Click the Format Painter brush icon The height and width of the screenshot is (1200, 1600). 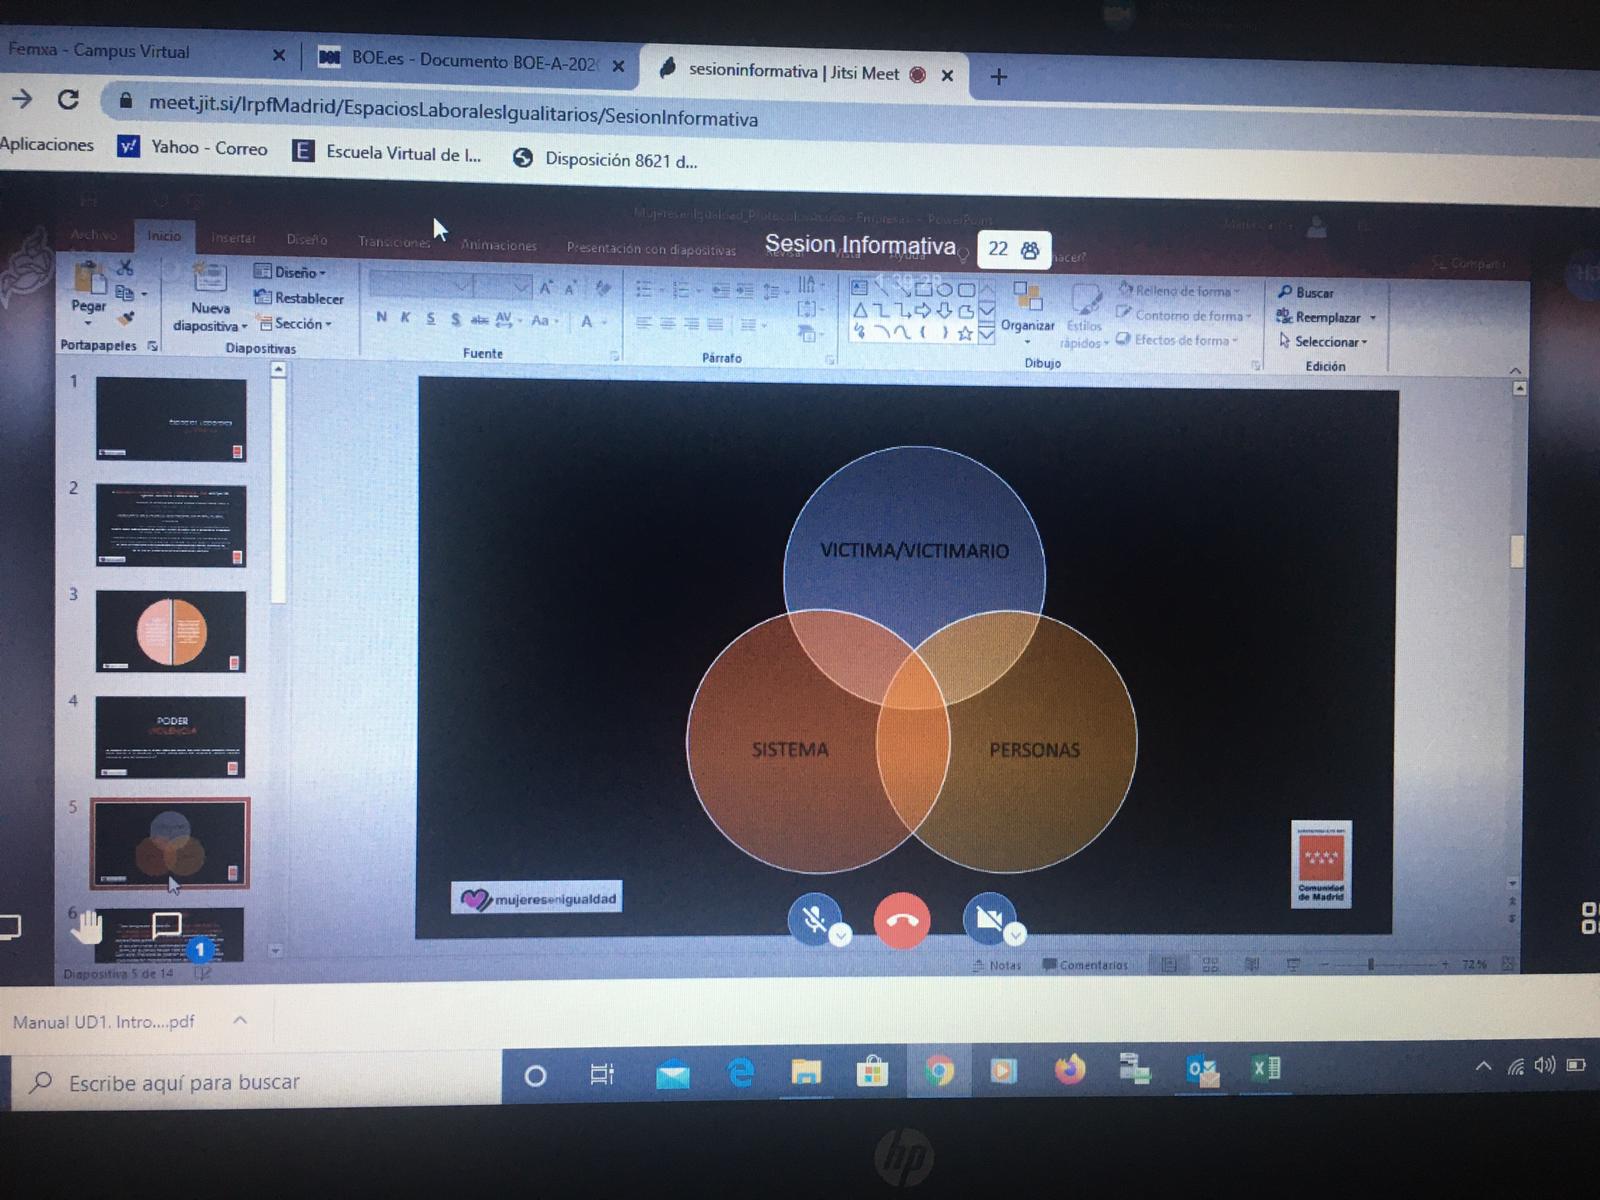pyautogui.click(x=125, y=318)
